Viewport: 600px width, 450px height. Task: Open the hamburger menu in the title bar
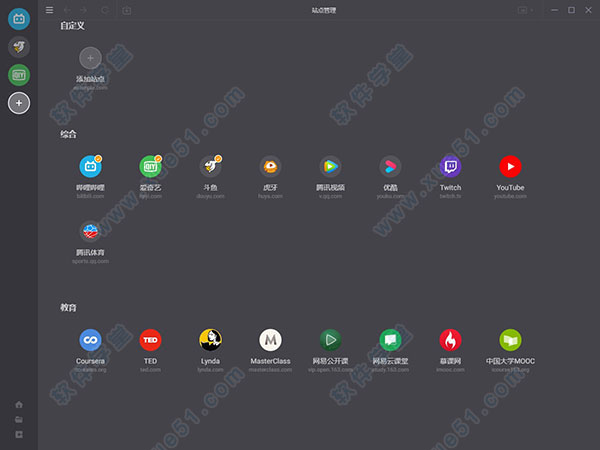tap(49, 10)
